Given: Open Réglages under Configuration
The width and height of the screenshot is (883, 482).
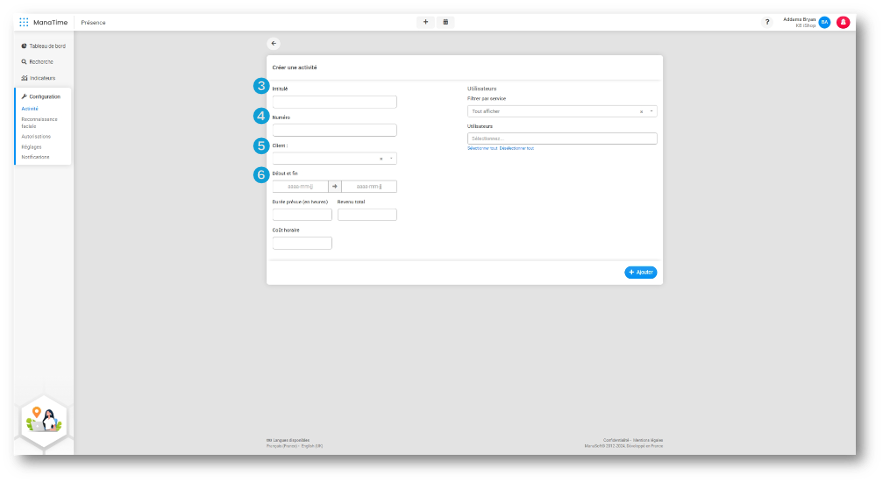Looking at the screenshot, I should pyautogui.click(x=32, y=147).
